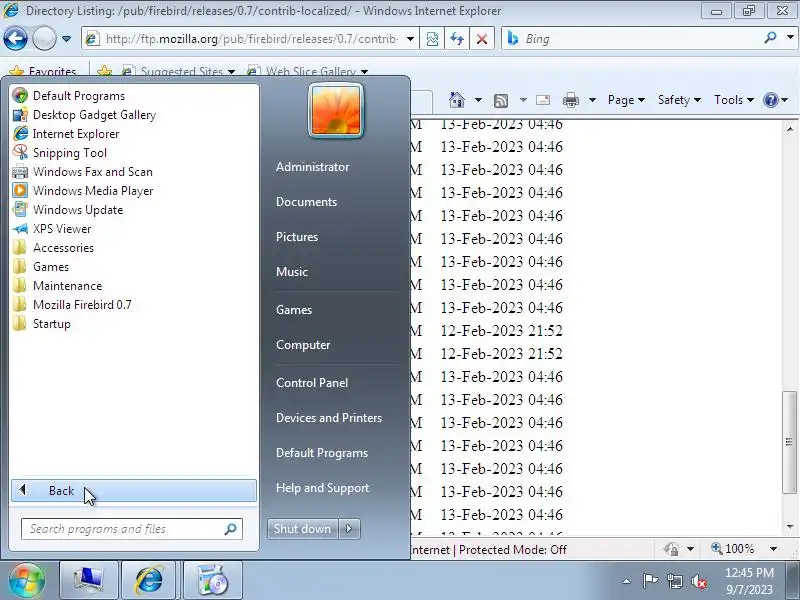Open the Feeds dropdown arrow
Image resolution: width=800 pixels, height=600 pixels.
point(523,100)
